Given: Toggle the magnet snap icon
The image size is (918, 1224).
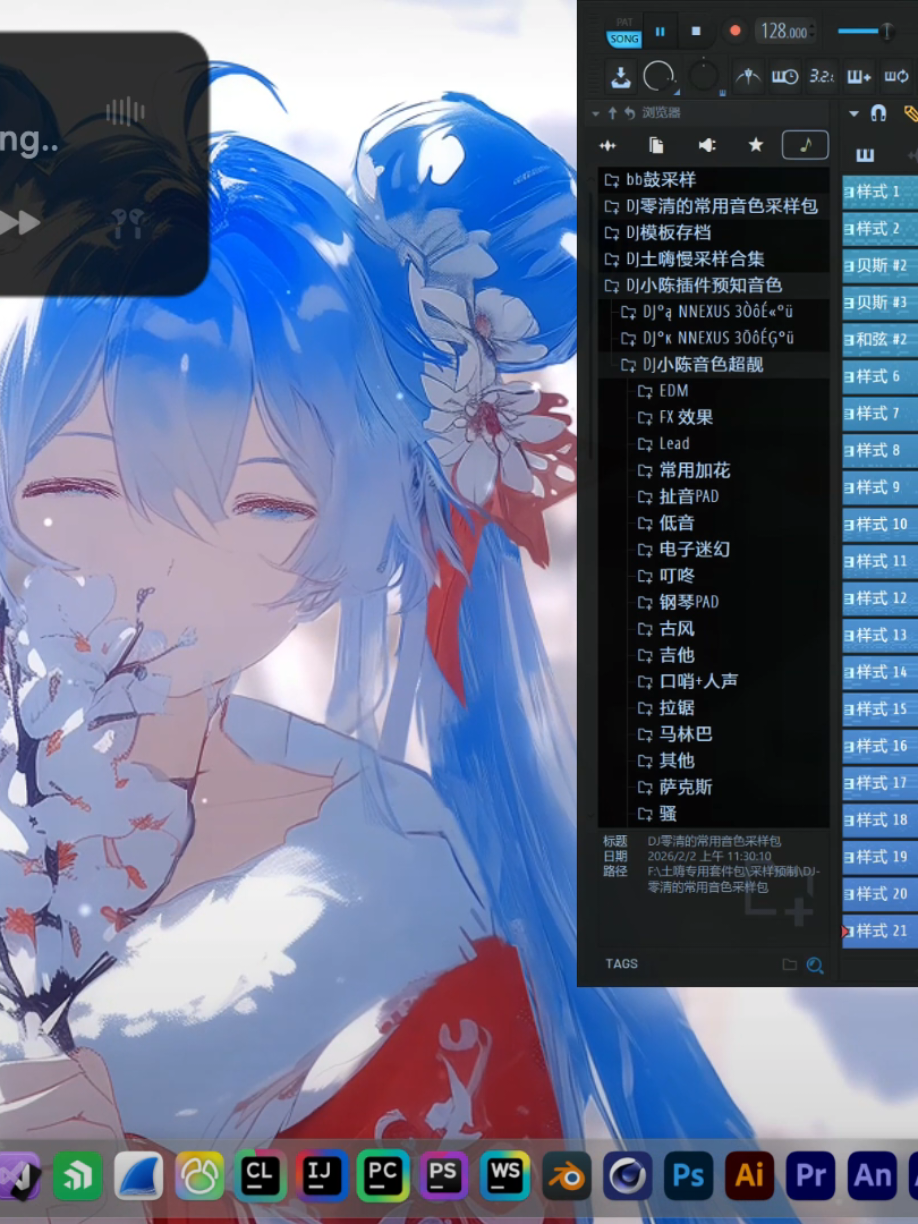Looking at the screenshot, I should [x=879, y=114].
